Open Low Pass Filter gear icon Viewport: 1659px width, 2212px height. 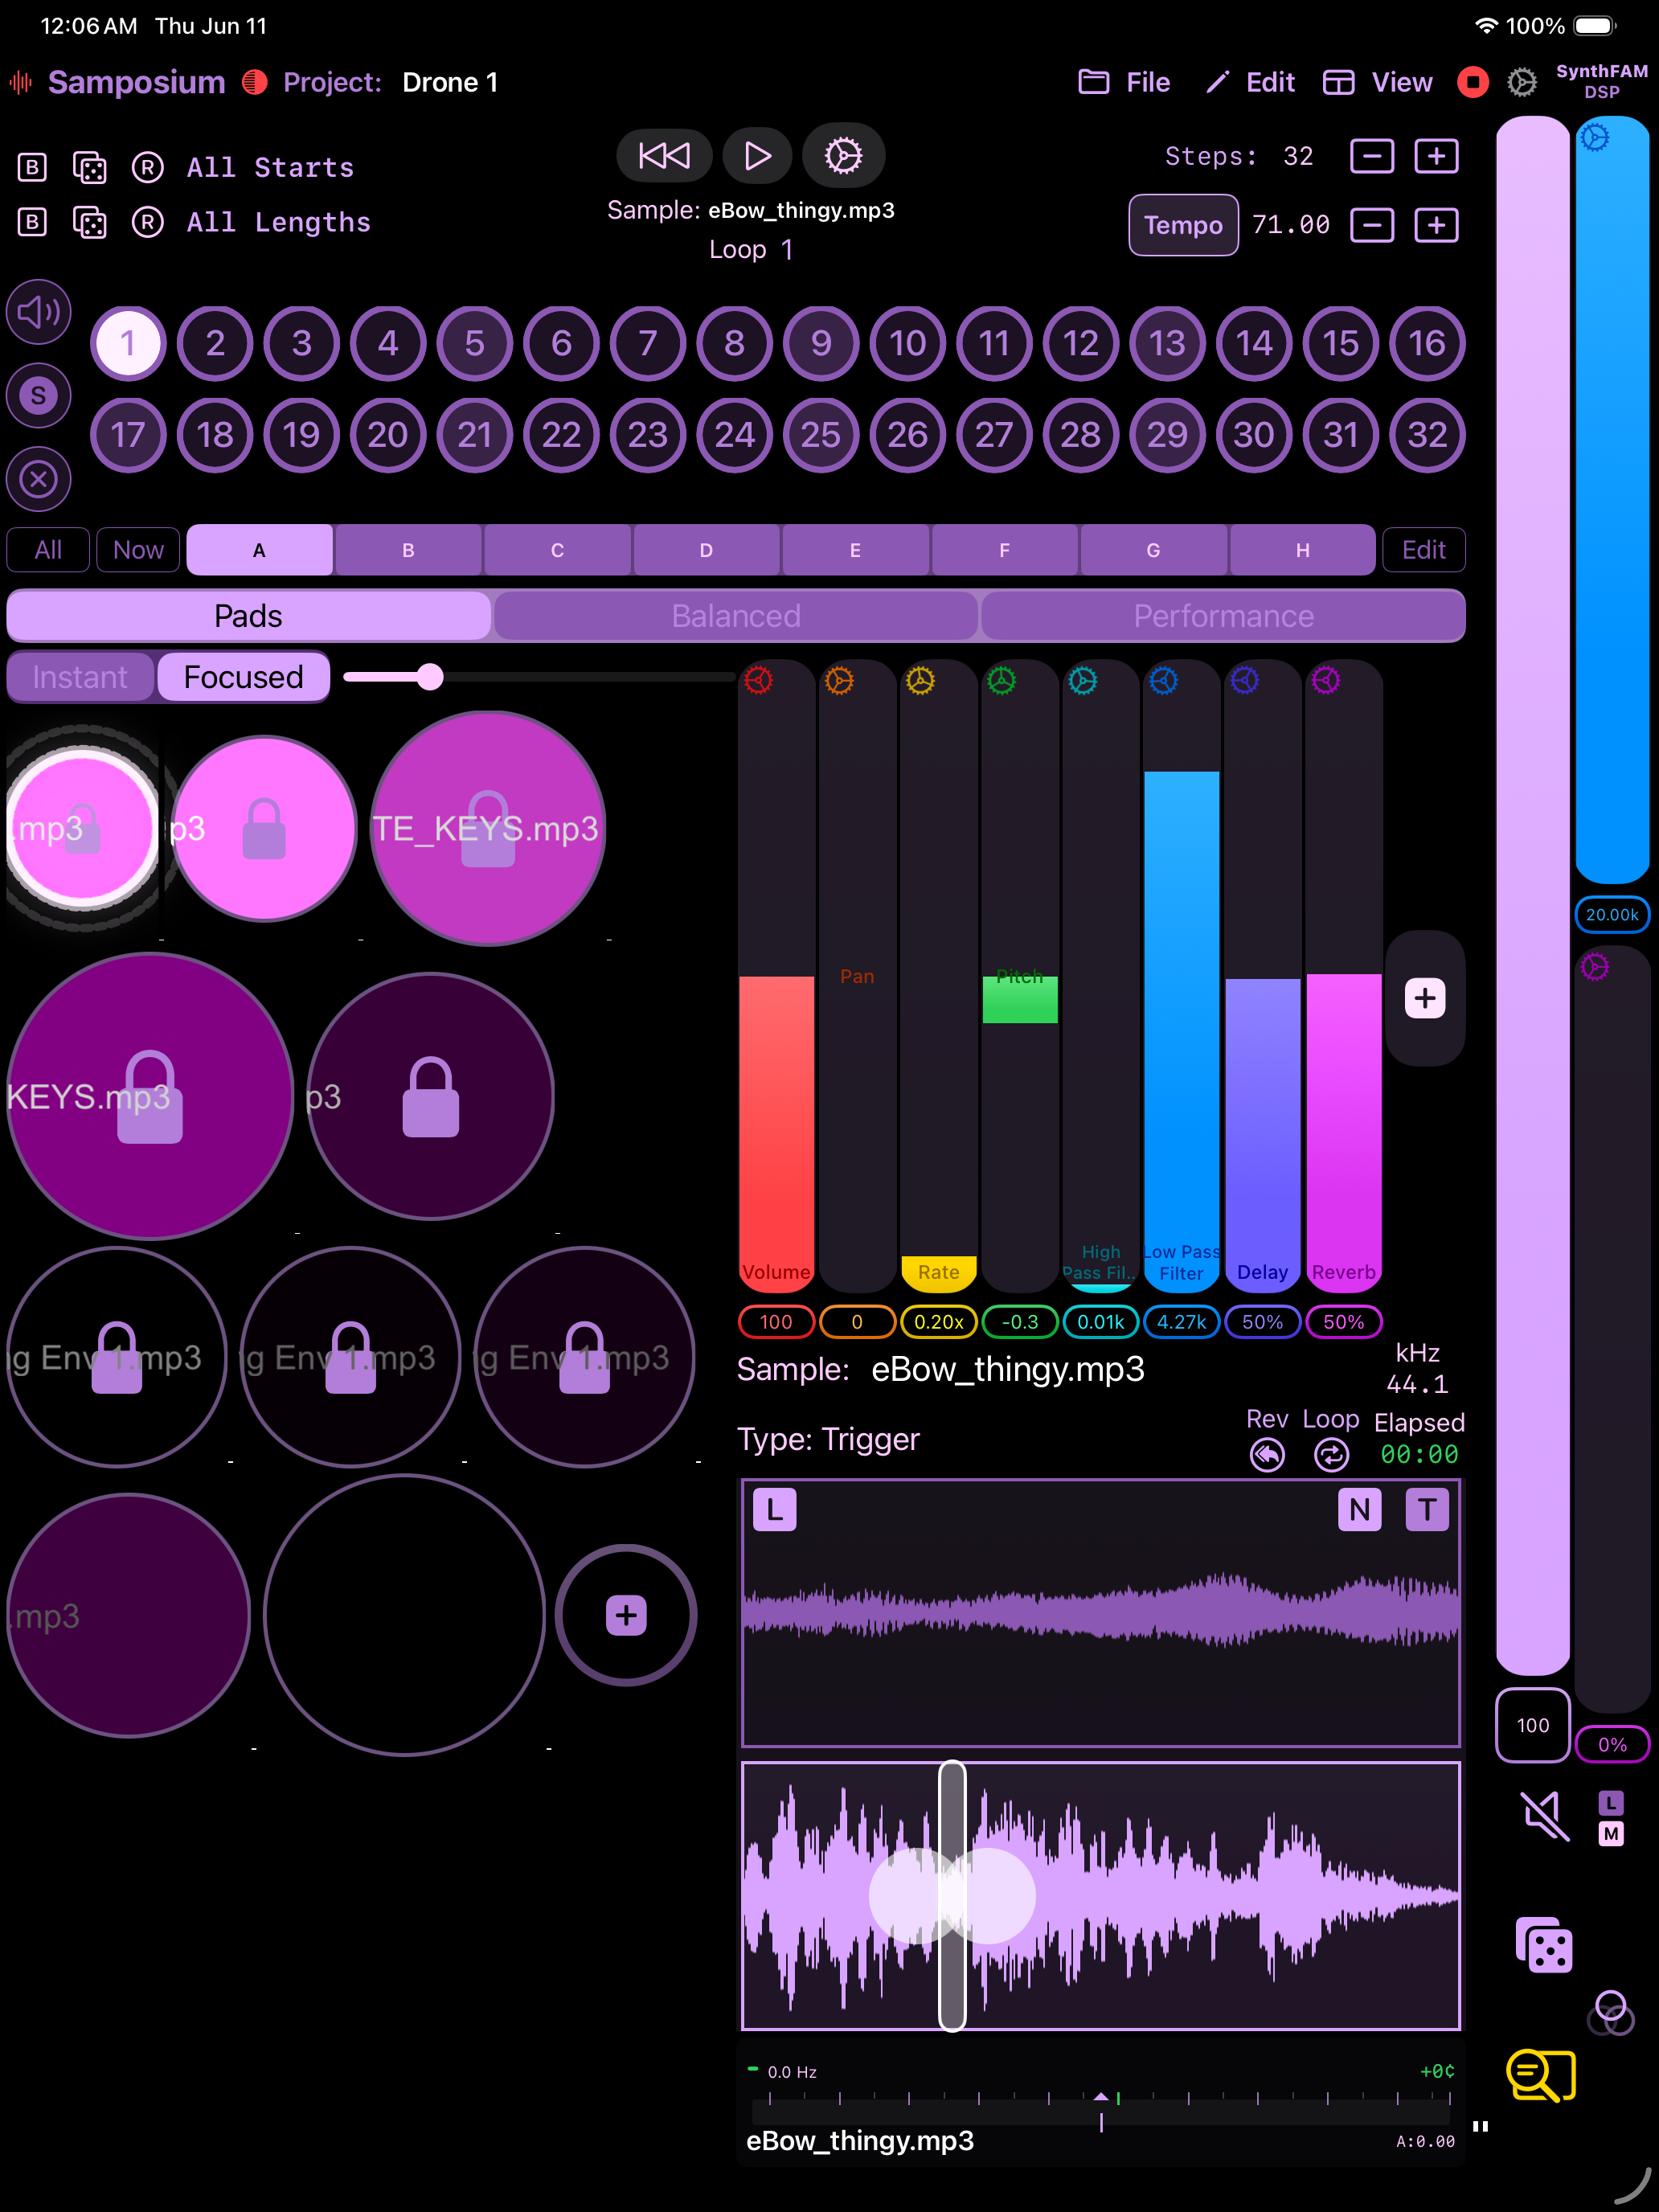point(1163,681)
